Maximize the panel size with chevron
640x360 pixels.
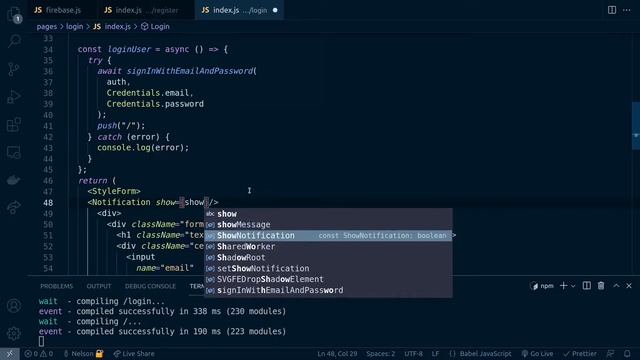tap(616, 286)
